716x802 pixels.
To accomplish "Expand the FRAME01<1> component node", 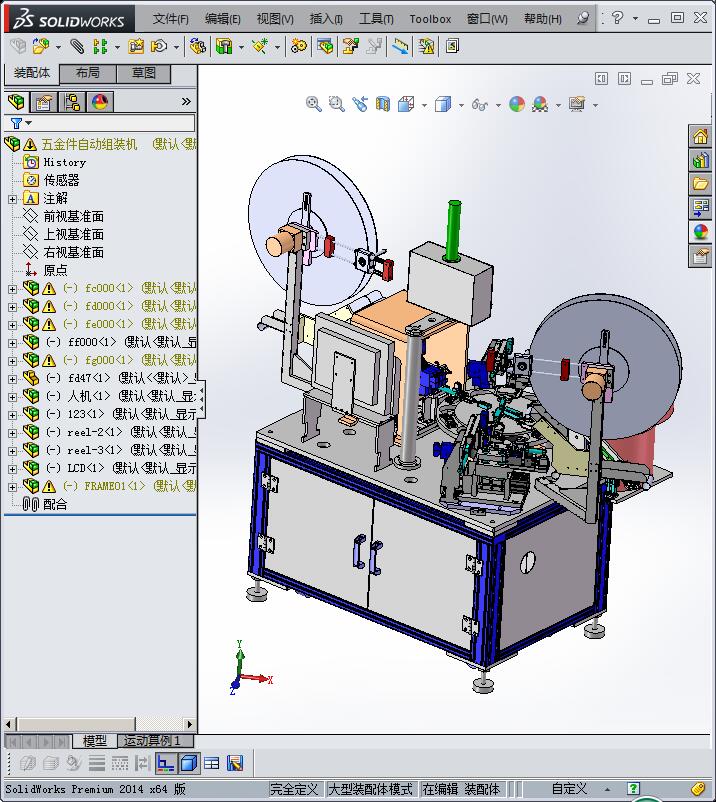I will [12, 487].
